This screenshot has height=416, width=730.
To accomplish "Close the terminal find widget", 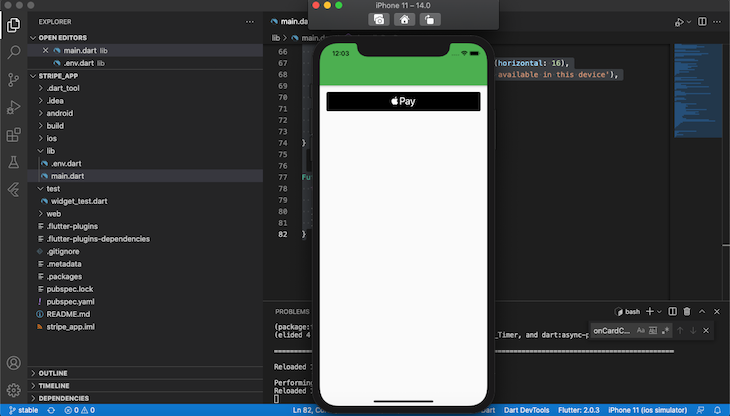I will (706, 330).
